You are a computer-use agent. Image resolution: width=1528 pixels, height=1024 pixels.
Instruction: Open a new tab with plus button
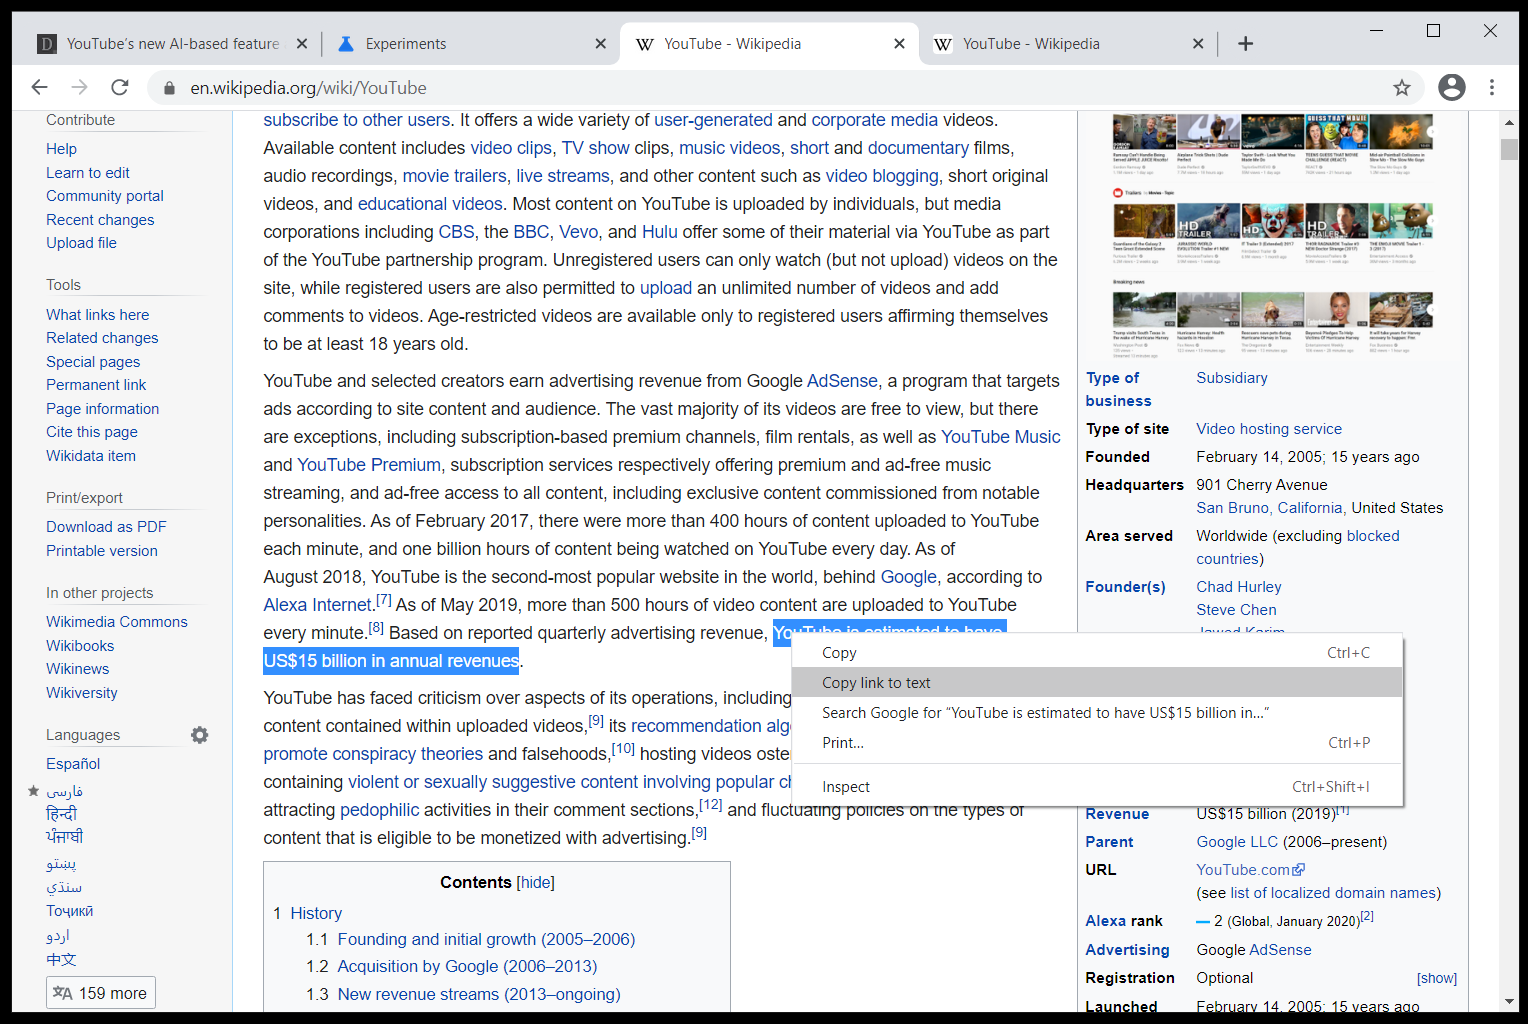click(1245, 44)
